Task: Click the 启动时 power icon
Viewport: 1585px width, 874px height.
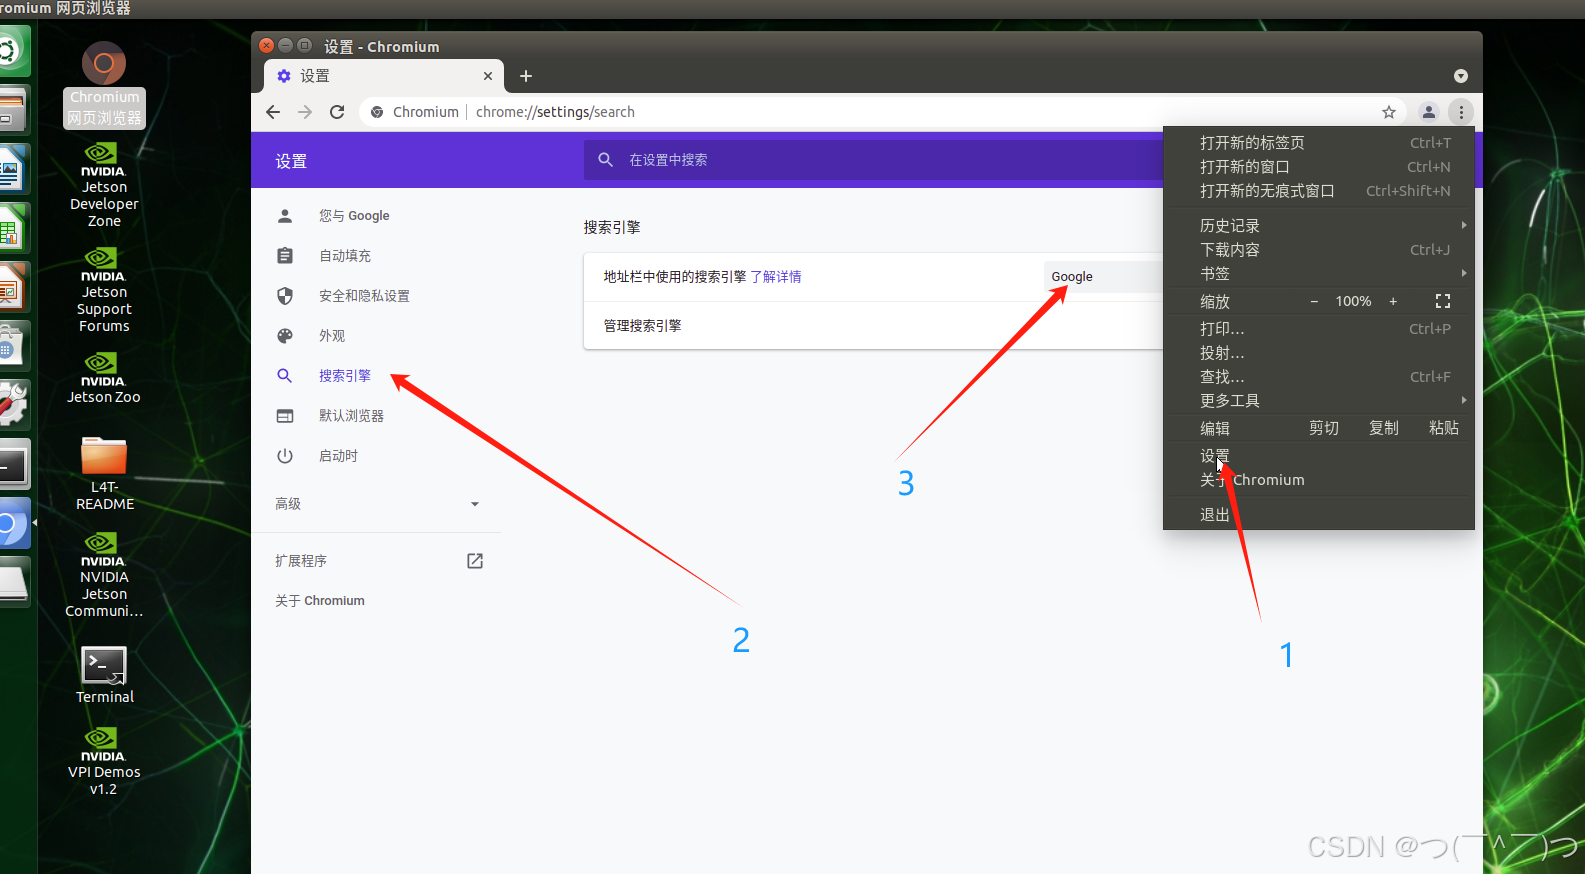Action: (x=285, y=456)
